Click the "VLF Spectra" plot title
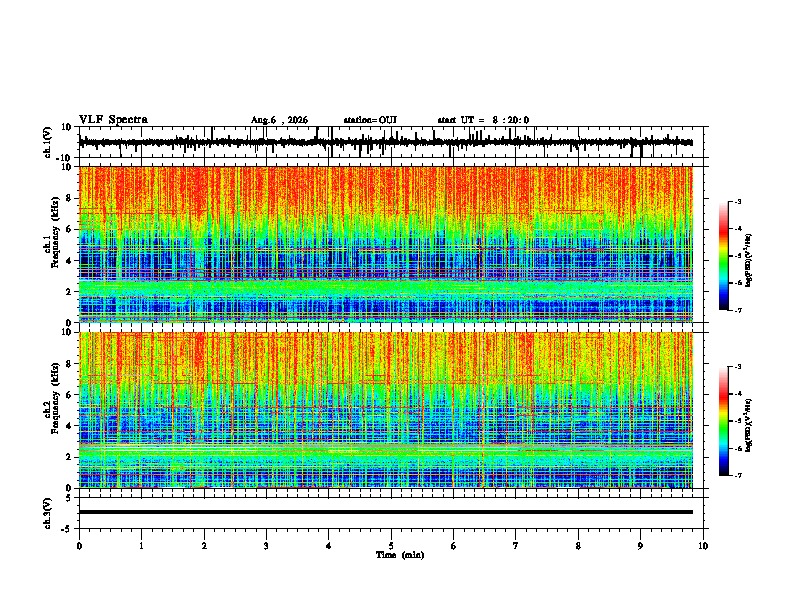 [113, 120]
